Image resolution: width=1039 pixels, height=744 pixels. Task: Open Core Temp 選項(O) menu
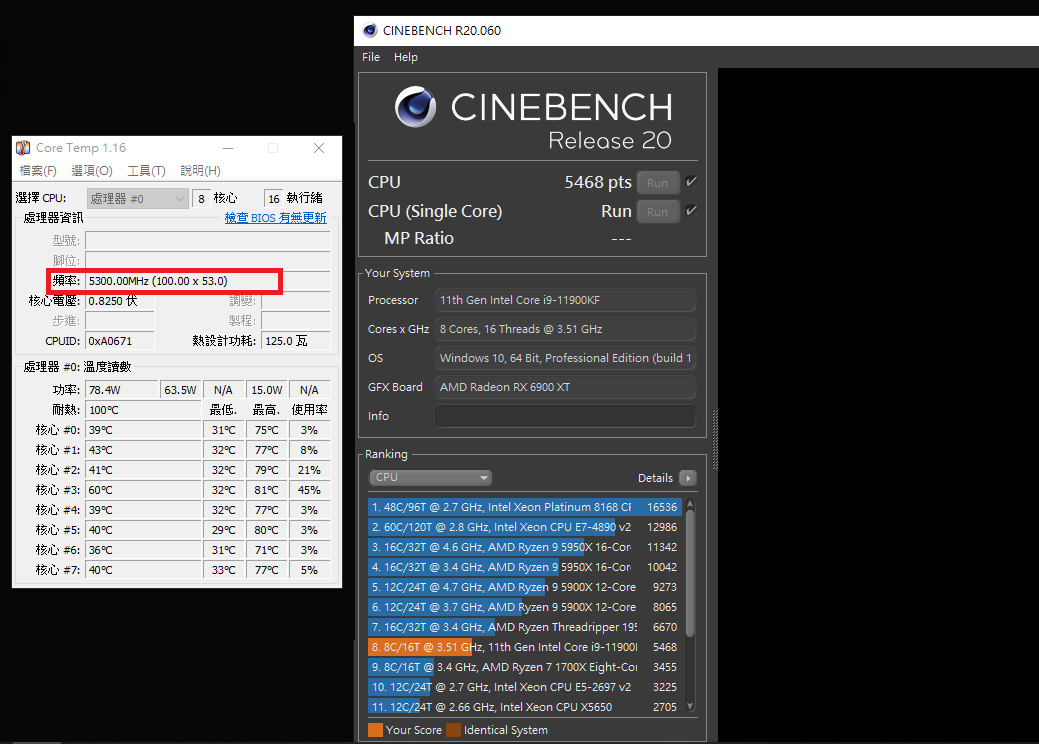click(91, 171)
